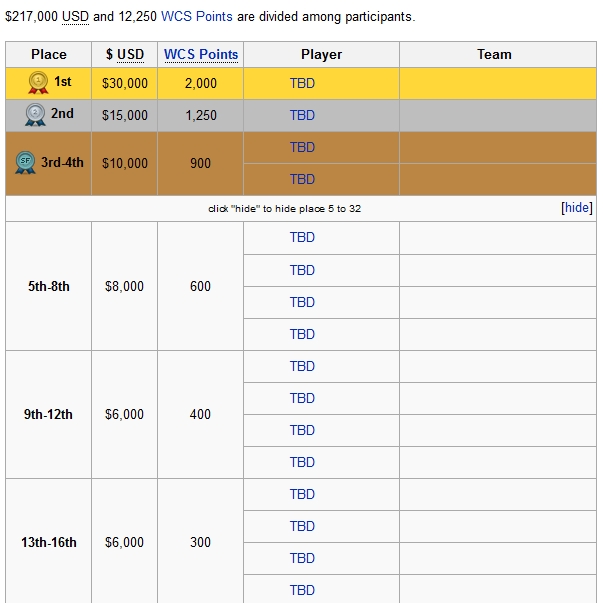Click the 5th-8th place label cell
Image resolution: width=603 pixels, height=603 pixels.
(49, 286)
